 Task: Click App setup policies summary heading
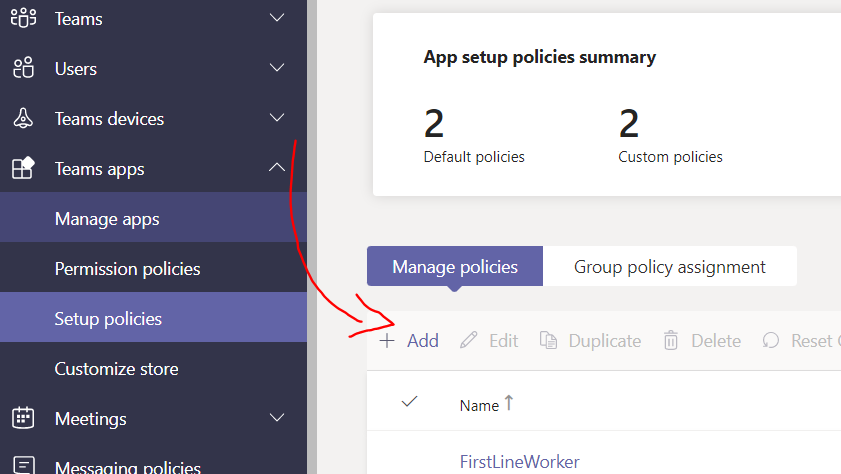coord(540,57)
